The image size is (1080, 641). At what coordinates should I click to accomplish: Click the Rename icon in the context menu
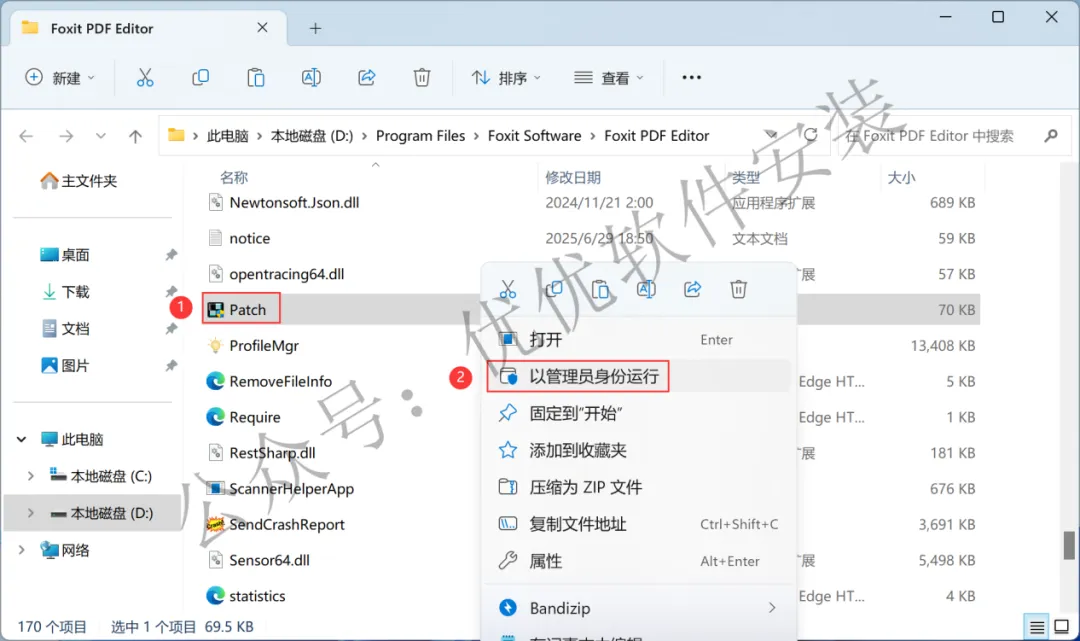coord(646,289)
